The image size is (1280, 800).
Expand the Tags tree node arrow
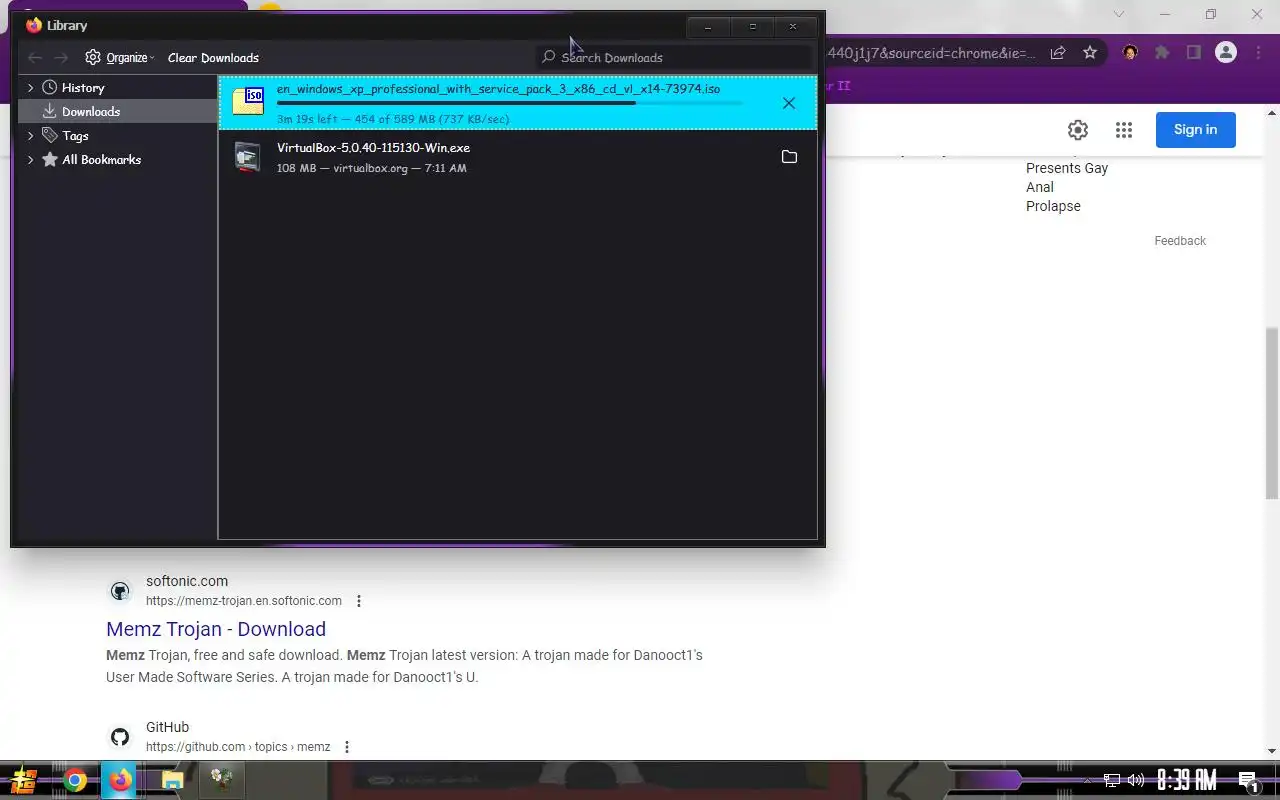(31, 136)
